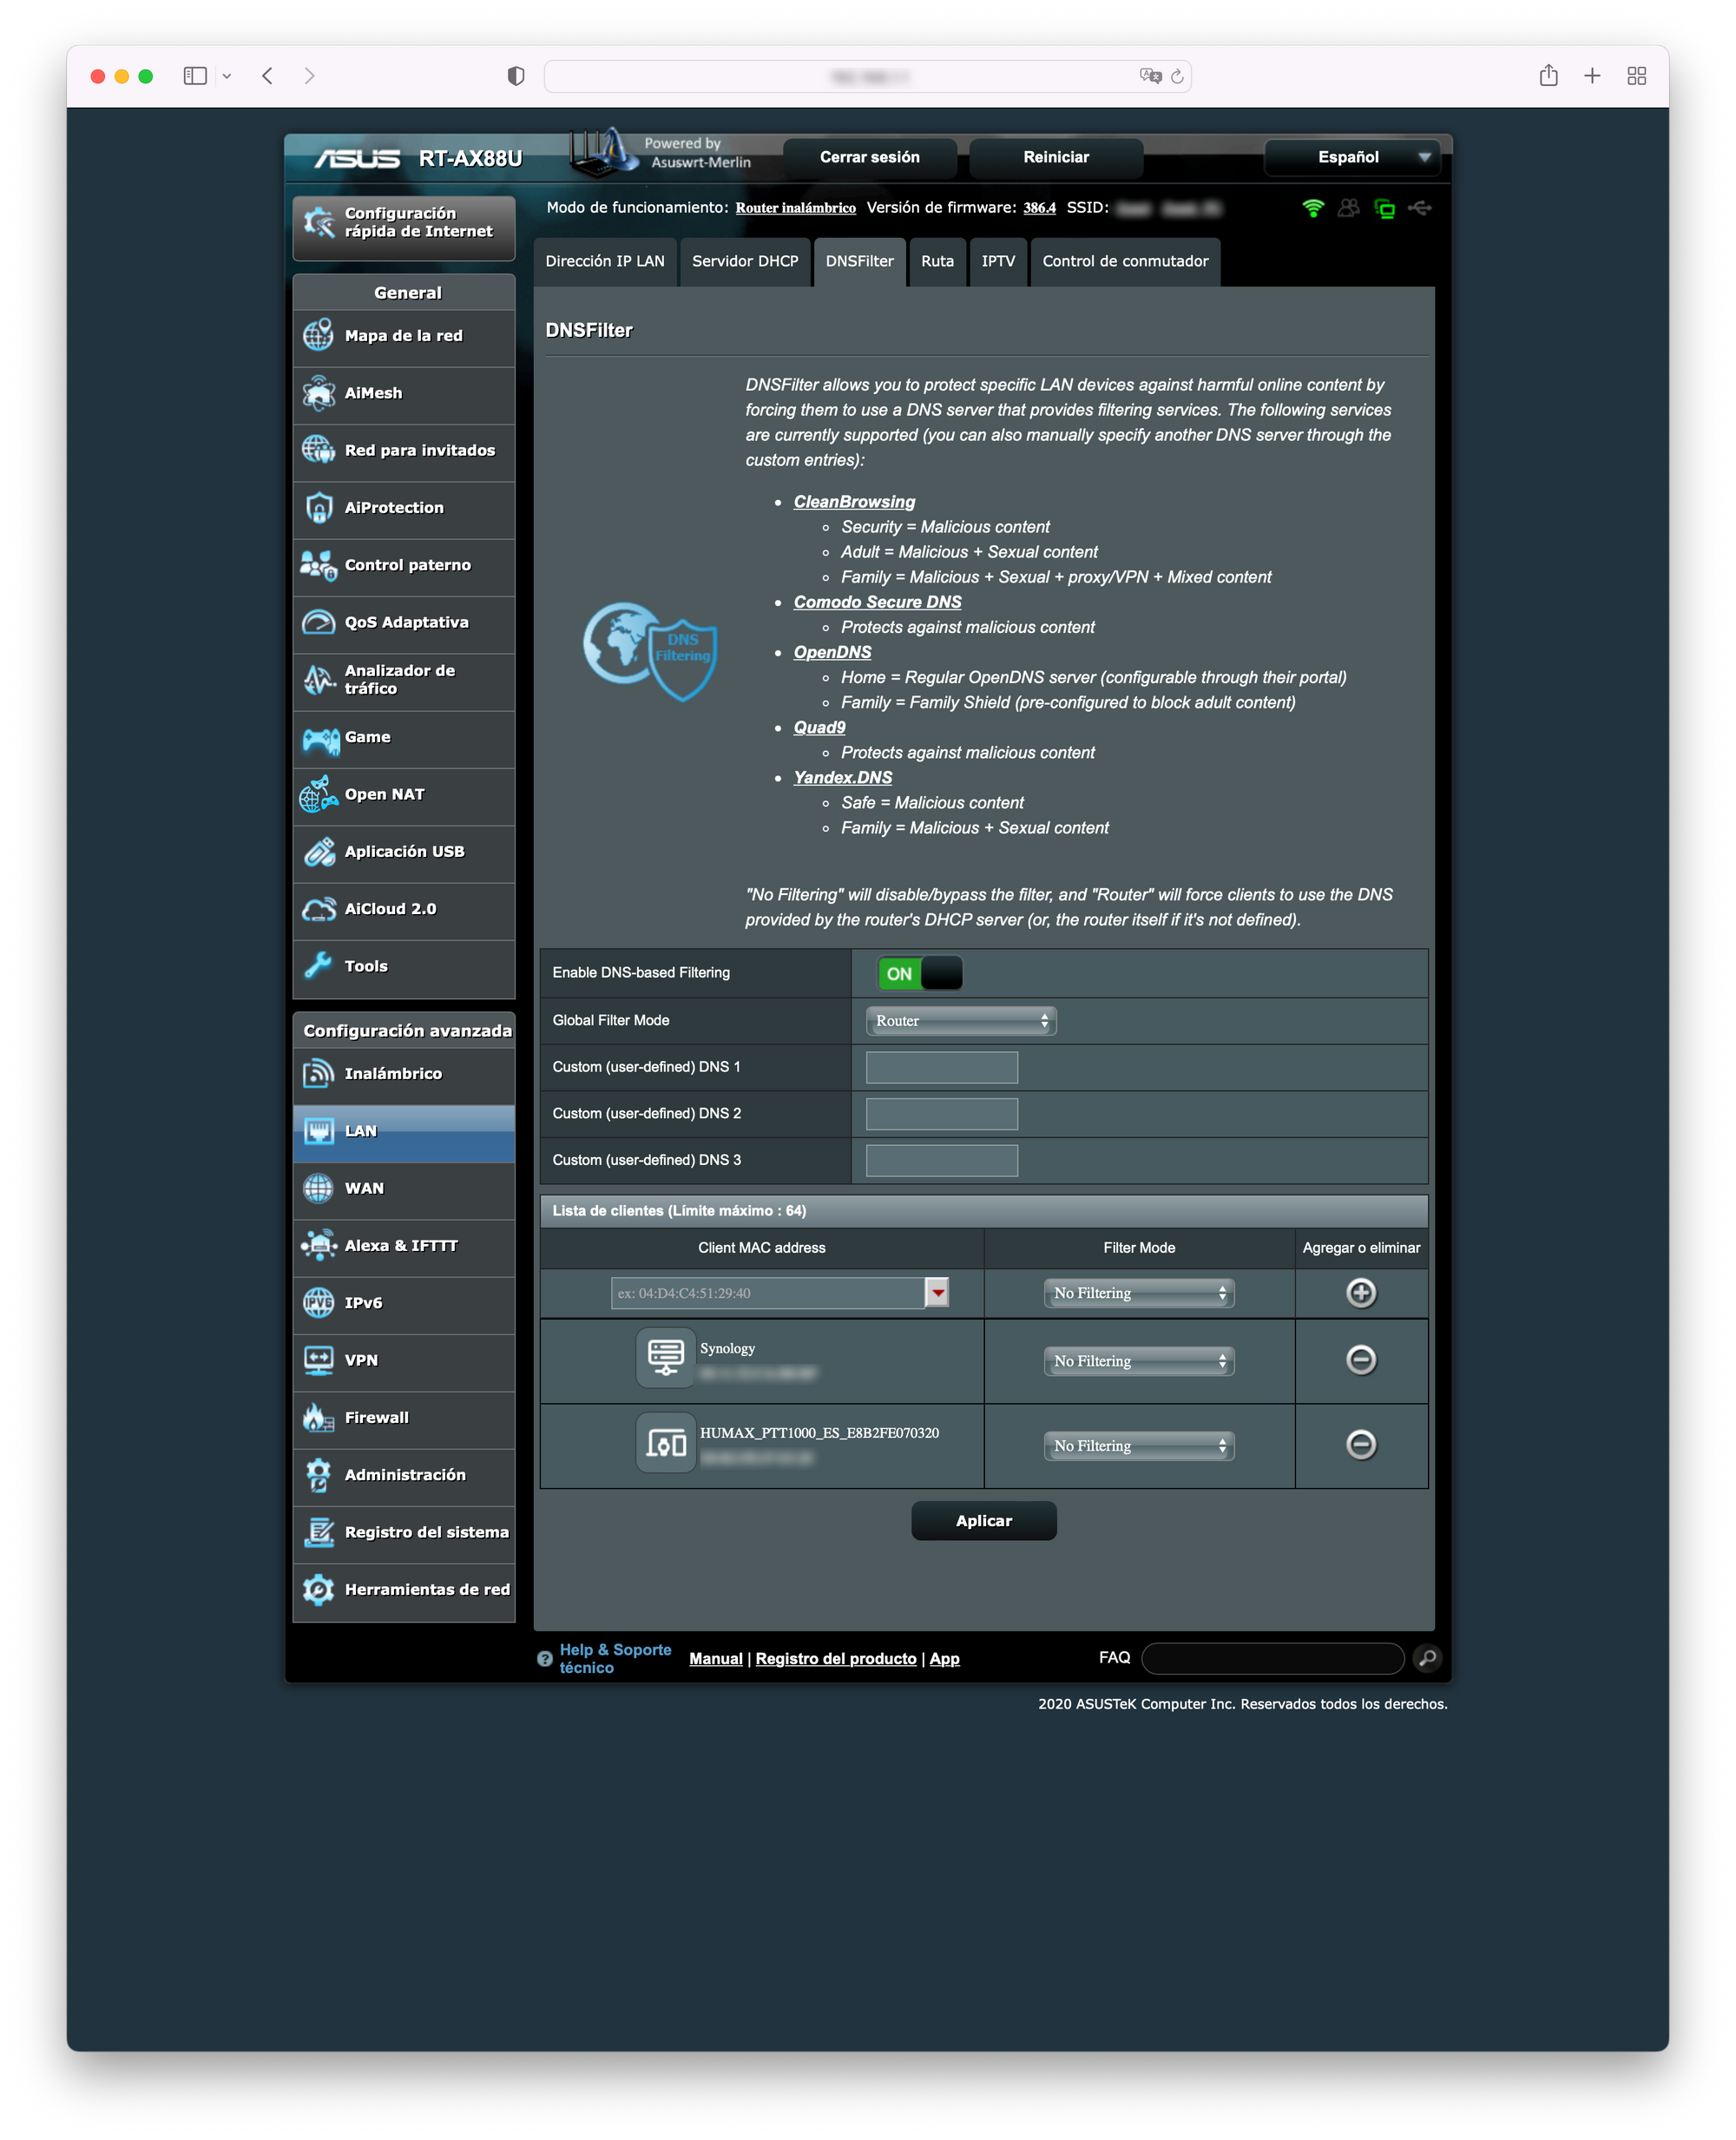Open AiCloud 2.0 page
The height and width of the screenshot is (2140, 1736).
[404, 909]
